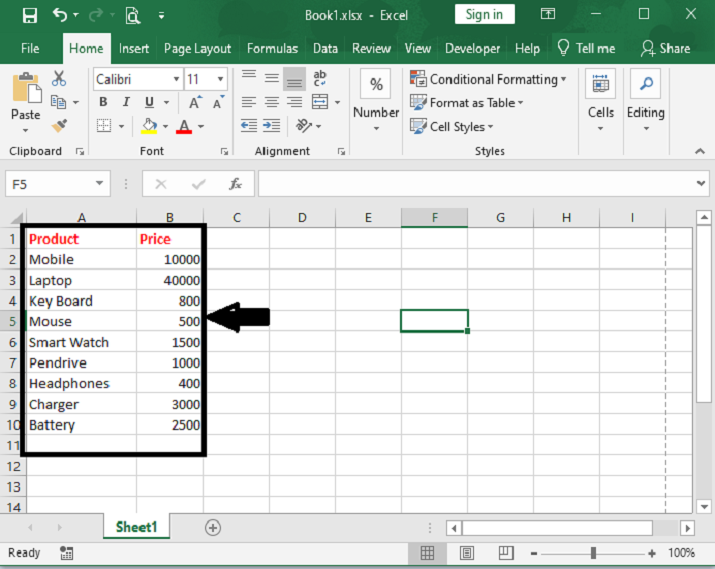Screen dimensions: 715x569
Task: Center the text horizontally
Action: 272,102
